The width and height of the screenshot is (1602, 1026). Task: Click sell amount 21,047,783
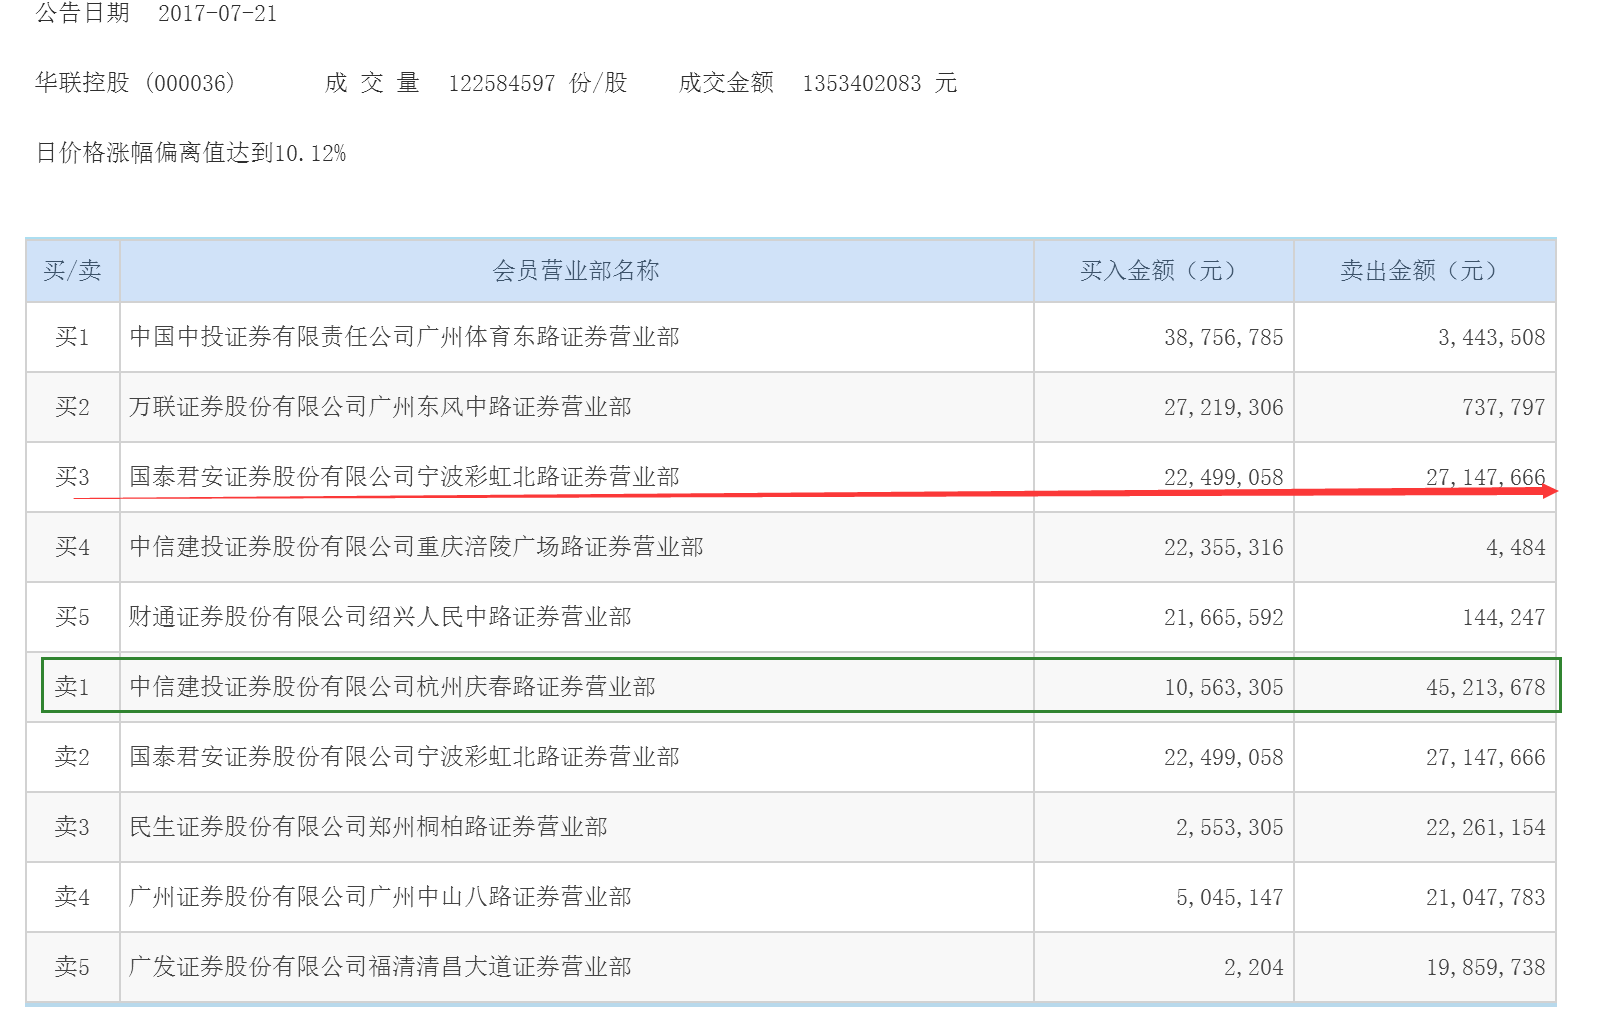[1485, 898]
